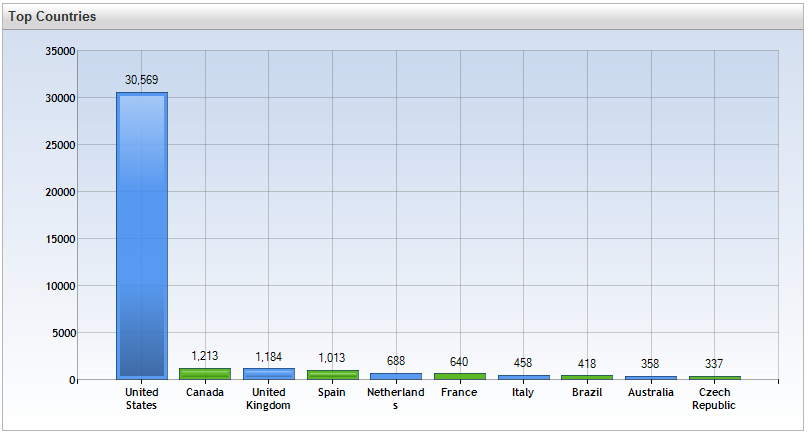
Task: Click the 30,569 value label
Action: [142, 80]
